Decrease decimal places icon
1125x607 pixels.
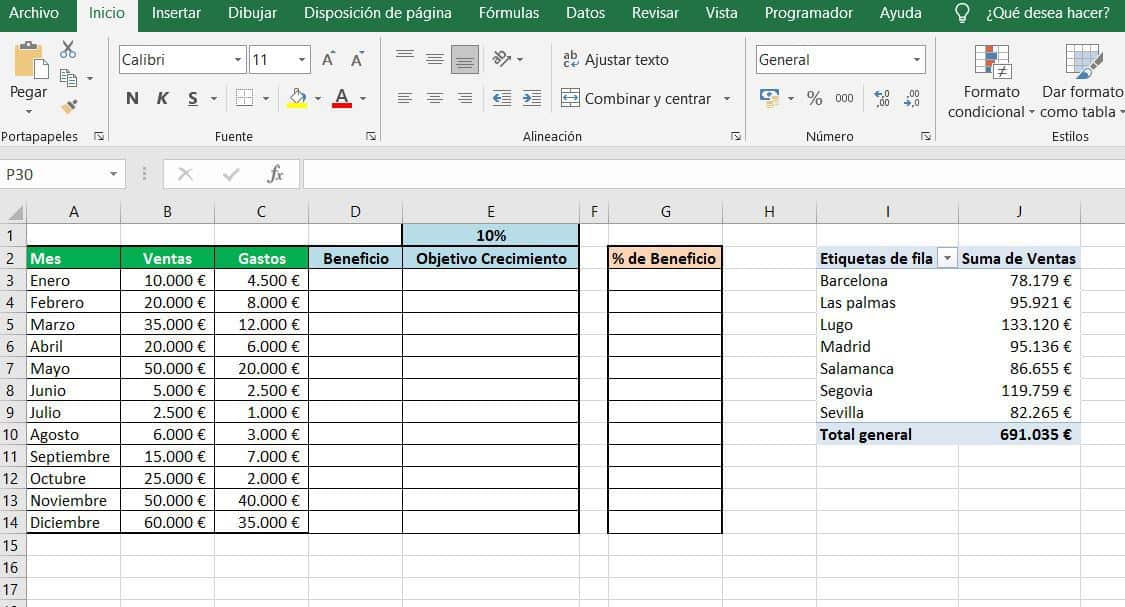912,98
